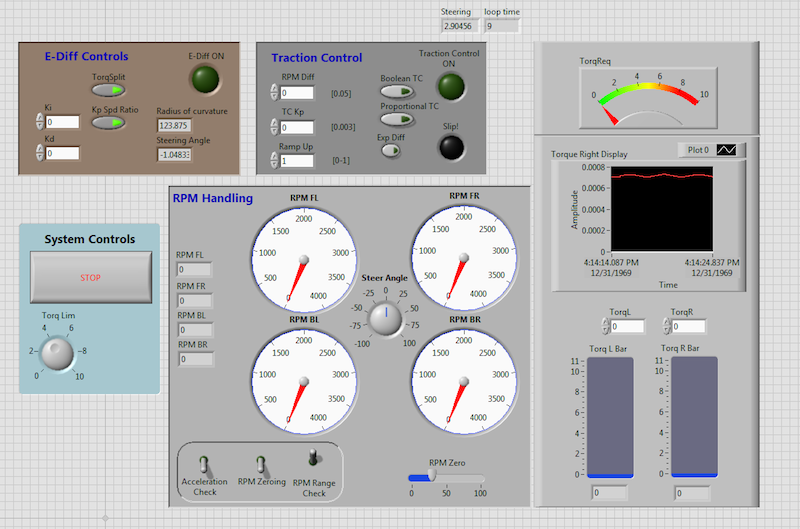
Task: Click the Ki increment/decrement stepper arrows
Action: (x=39, y=122)
